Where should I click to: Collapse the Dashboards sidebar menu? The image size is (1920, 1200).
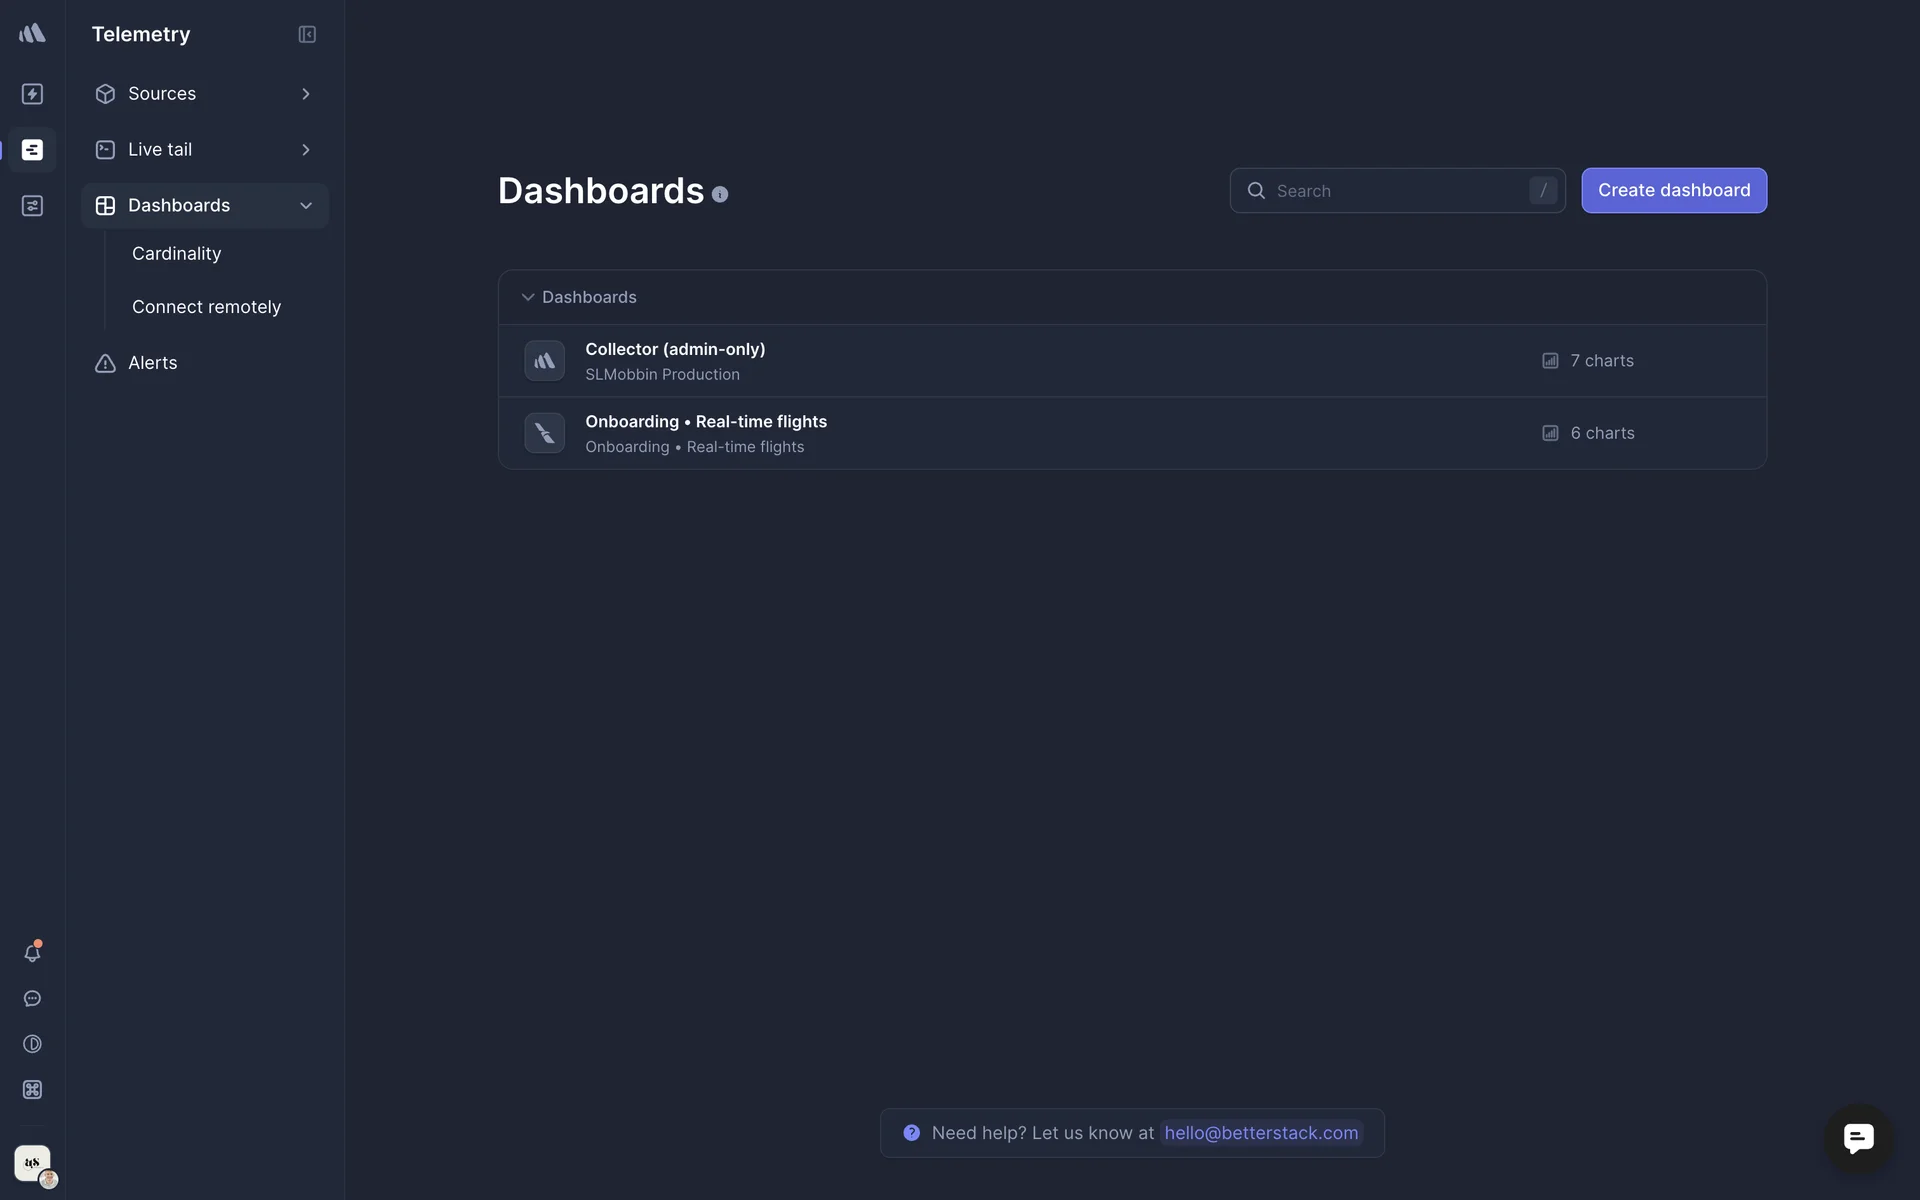coord(306,206)
